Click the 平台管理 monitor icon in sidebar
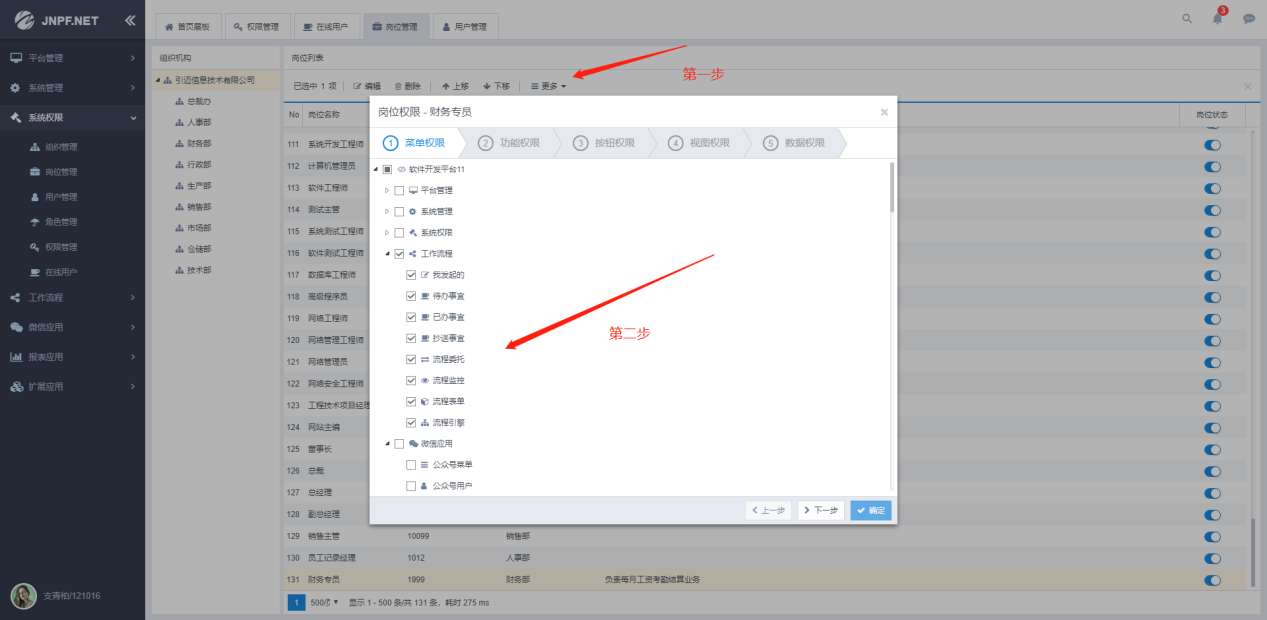 pyautogui.click(x=16, y=58)
